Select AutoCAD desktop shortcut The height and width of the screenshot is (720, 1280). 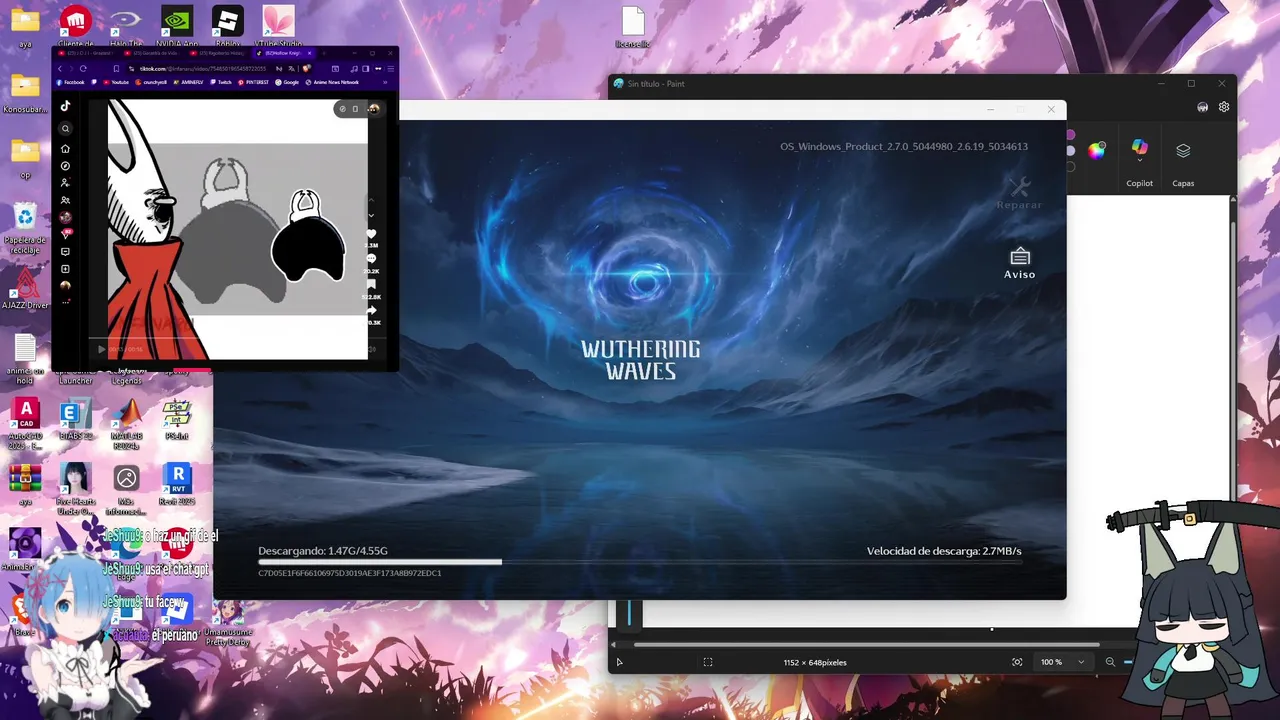tap(25, 424)
